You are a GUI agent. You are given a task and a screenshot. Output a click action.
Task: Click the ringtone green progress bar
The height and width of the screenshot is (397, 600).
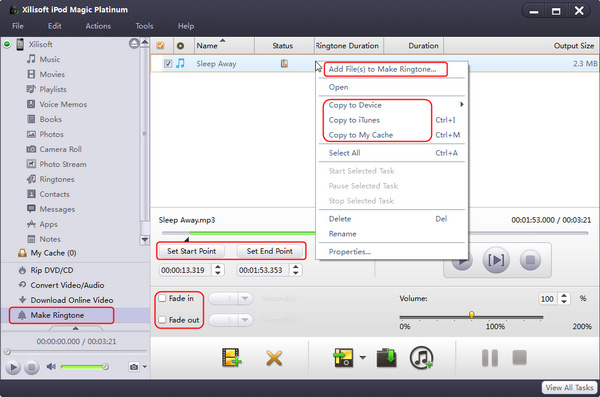[252, 232]
